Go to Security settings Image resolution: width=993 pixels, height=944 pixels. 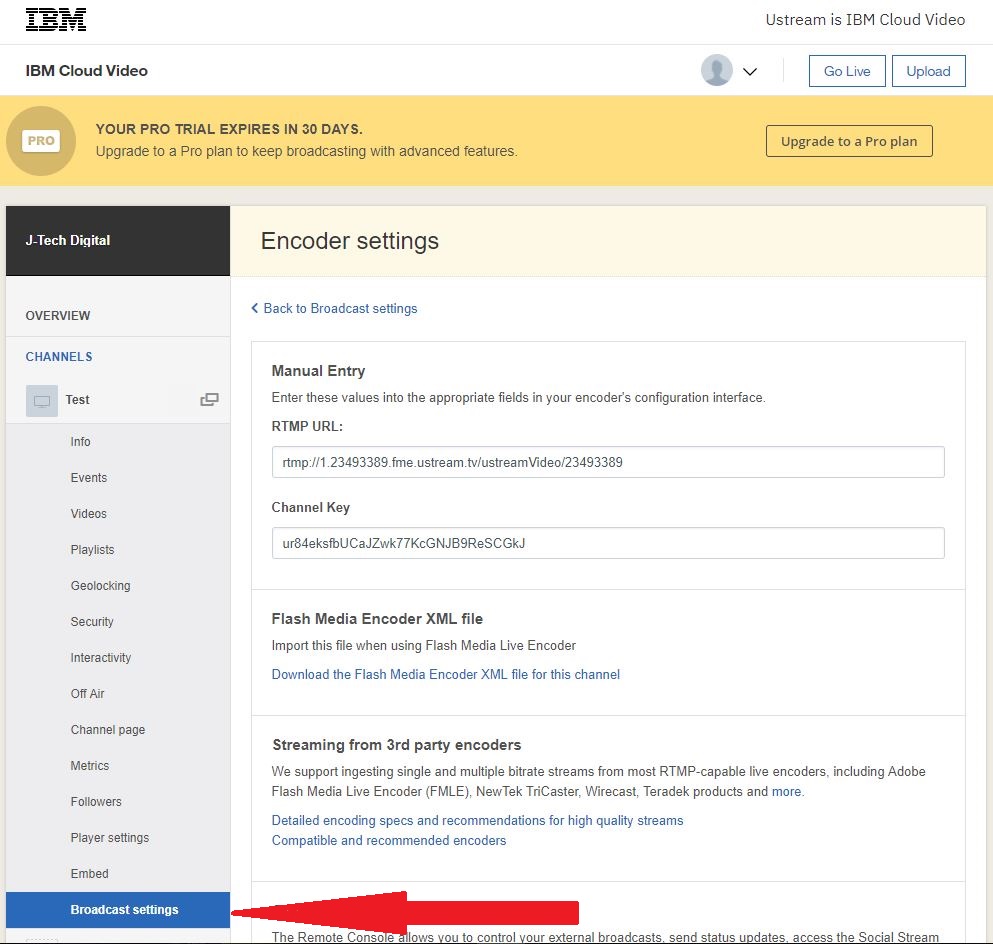coord(92,622)
